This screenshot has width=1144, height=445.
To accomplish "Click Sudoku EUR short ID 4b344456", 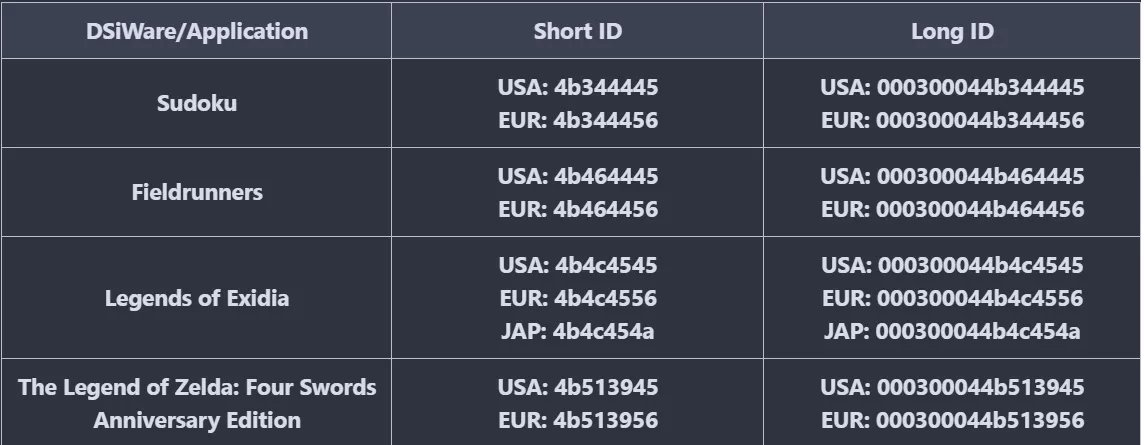I will tap(577, 120).
